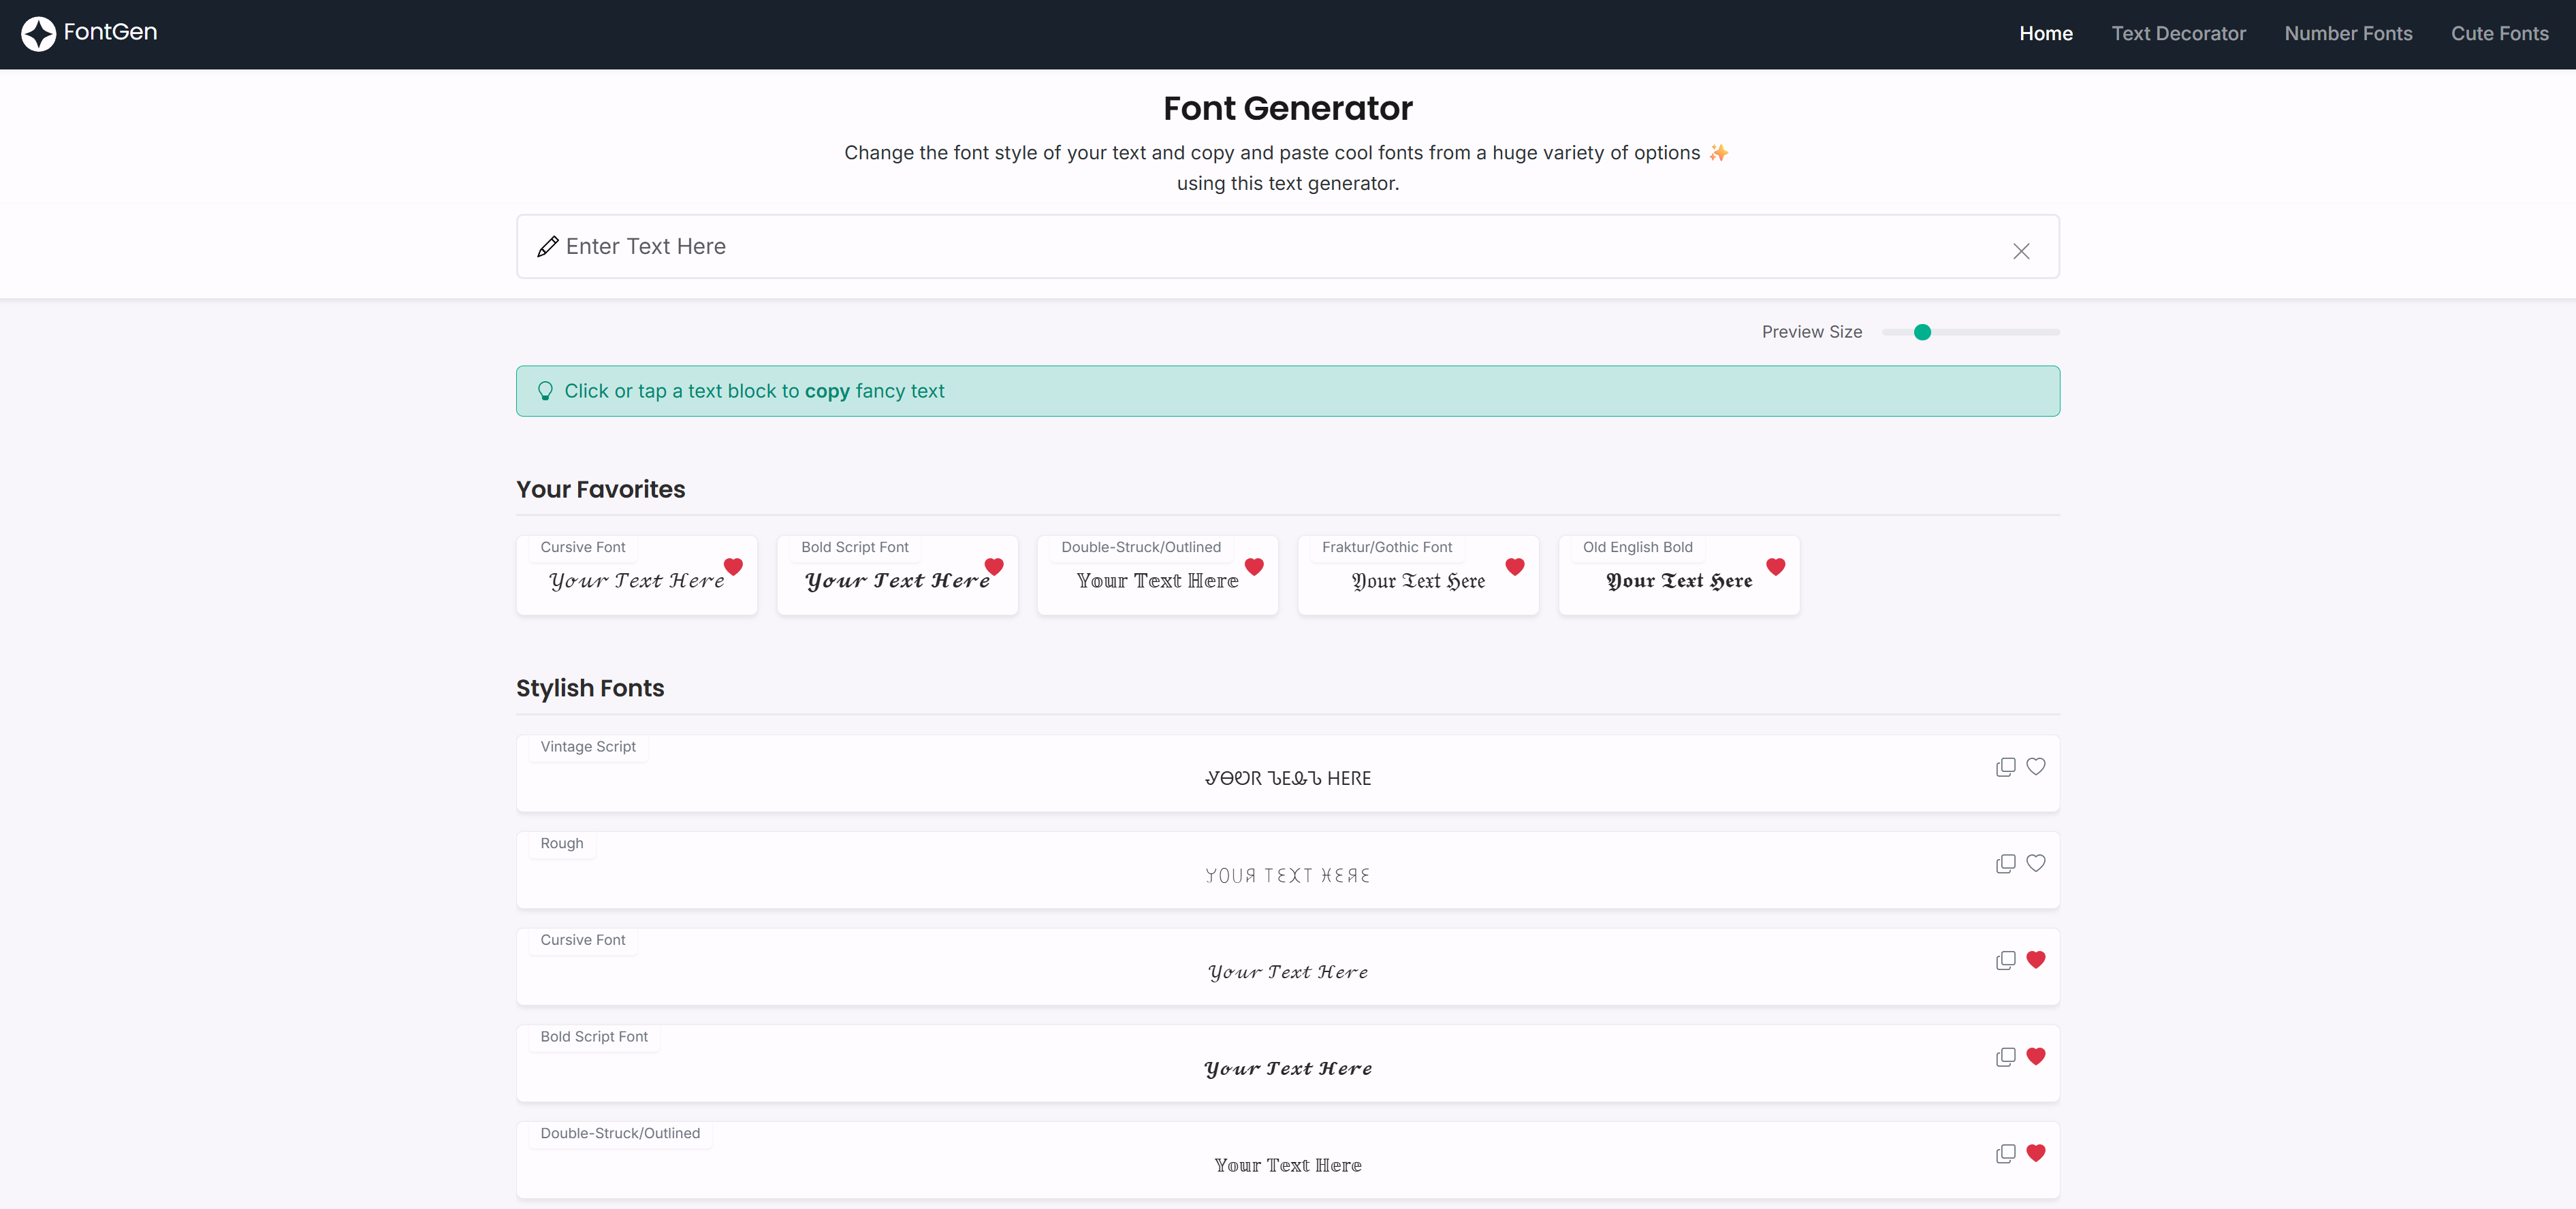The width and height of the screenshot is (2576, 1209).
Task: Open Cute Fonts from navigation
Action: [x=2499, y=34]
